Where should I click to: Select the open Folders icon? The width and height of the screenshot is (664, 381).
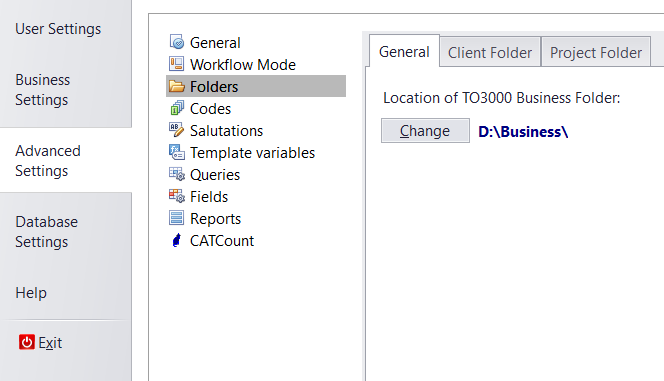tap(177, 86)
